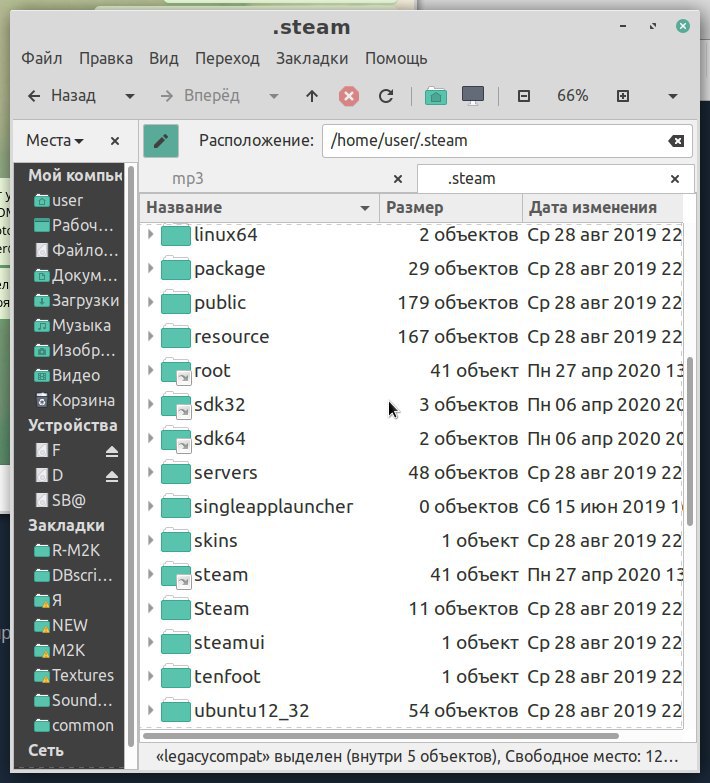Go back with the Назад button
Image resolution: width=710 pixels, height=783 pixels.
(x=62, y=96)
